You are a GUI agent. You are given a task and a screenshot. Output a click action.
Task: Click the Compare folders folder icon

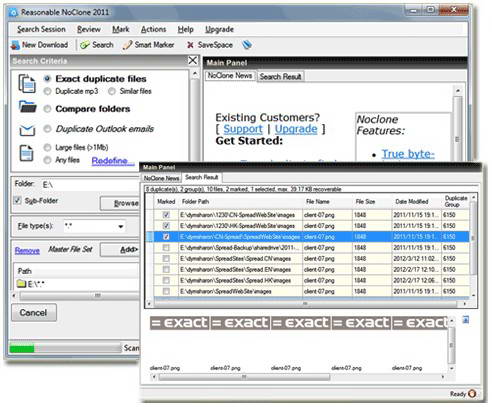pos(28,107)
